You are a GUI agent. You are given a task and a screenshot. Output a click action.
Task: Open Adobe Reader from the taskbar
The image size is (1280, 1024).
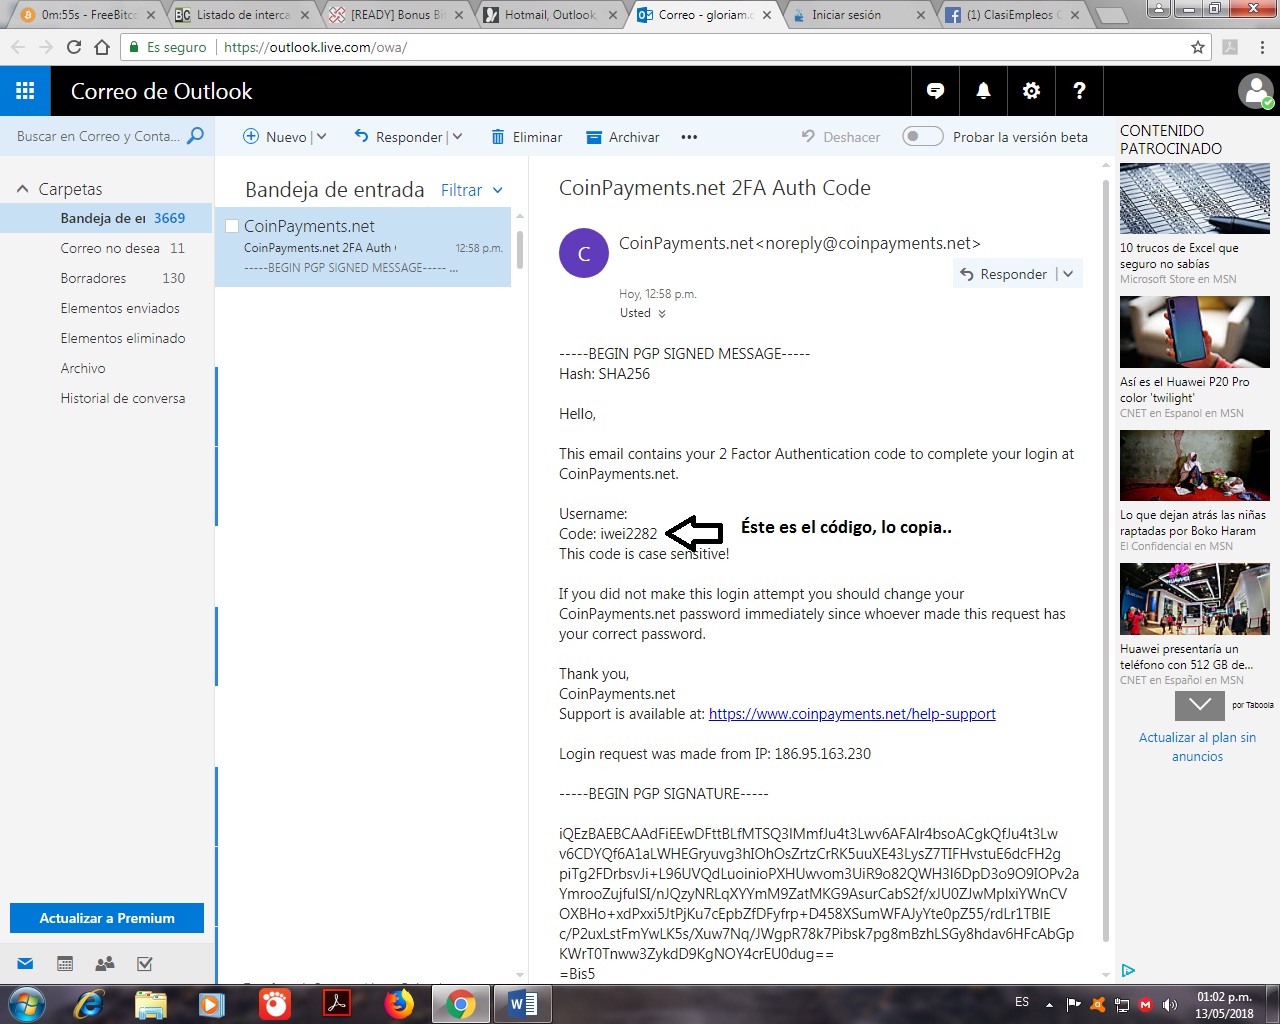click(x=337, y=1004)
